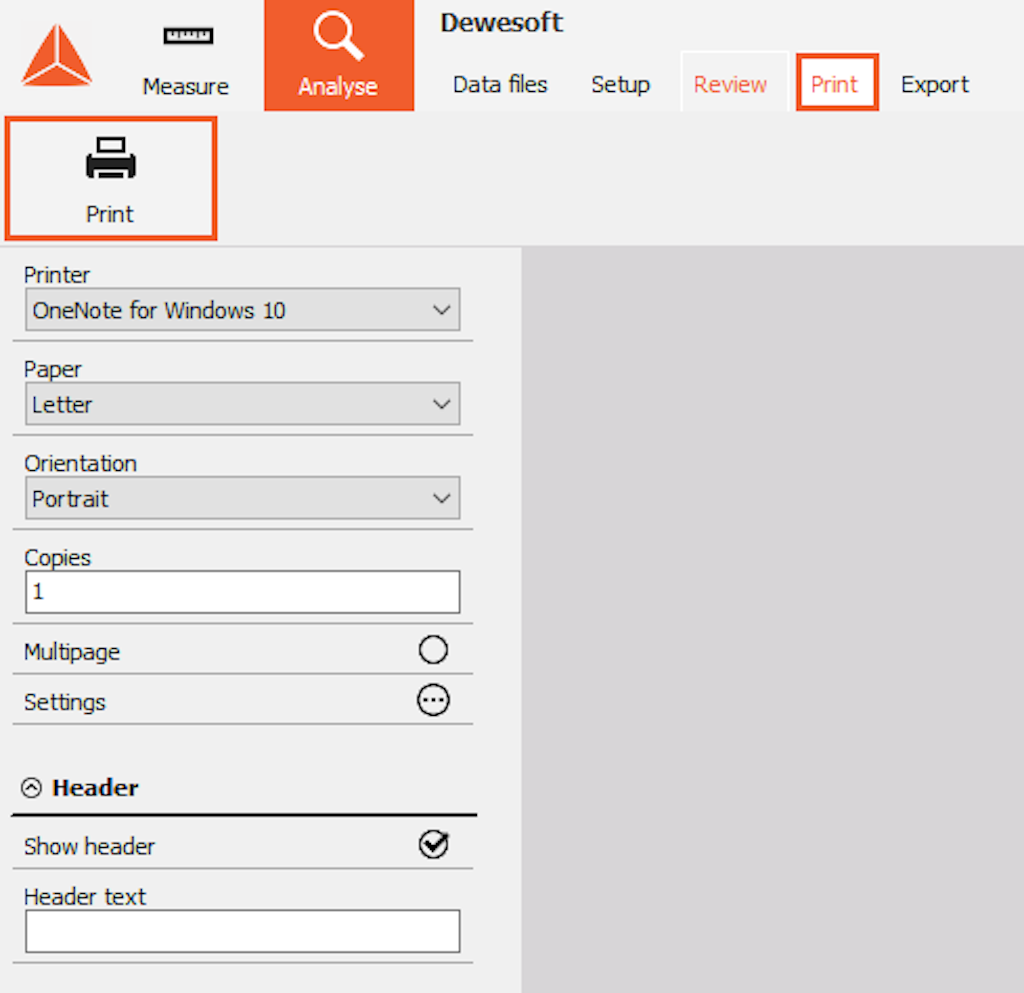Select the Analyse mode button
Viewport: 1024px width, 993px height.
(x=338, y=55)
